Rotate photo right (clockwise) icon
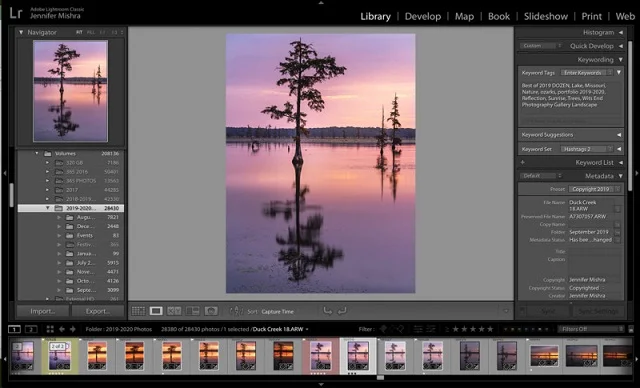 [342, 311]
